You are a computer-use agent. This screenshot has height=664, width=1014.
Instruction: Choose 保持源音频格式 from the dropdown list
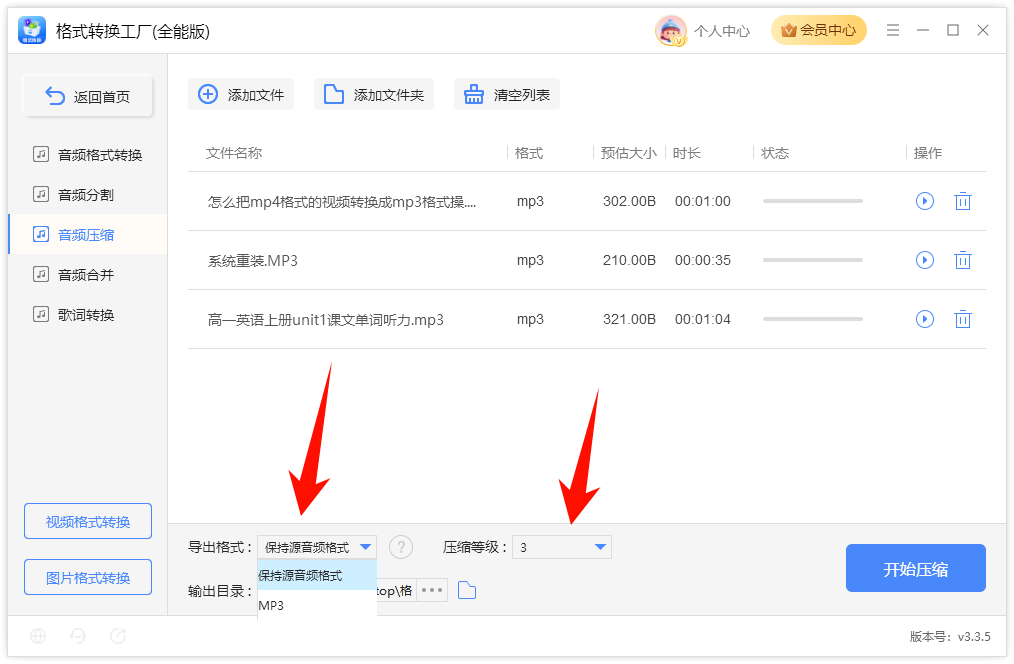pos(317,575)
